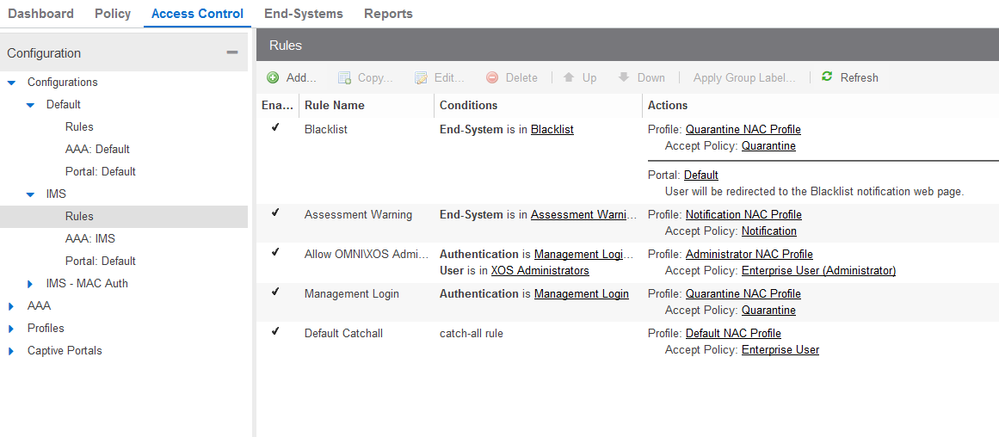Image resolution: width=999 pixels, height=437 pixels.
Task: Click the Copy rule toolbar icon
Action: [345, 78]
